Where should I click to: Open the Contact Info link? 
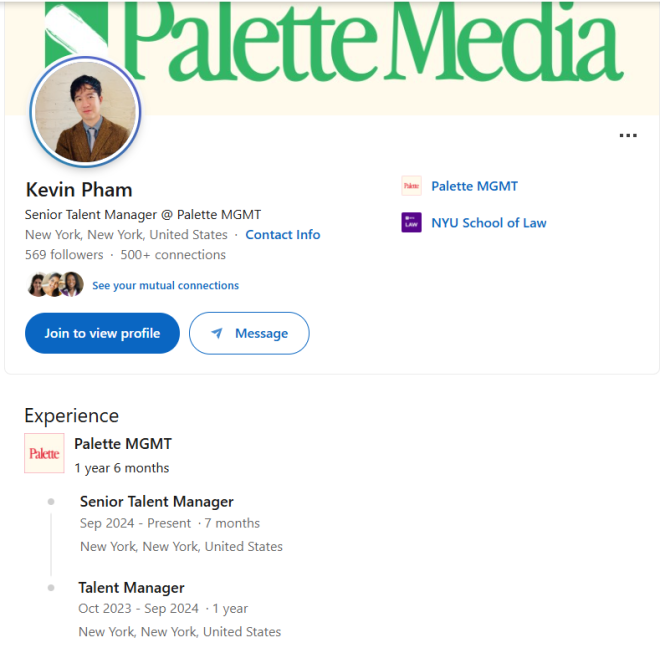pos(282,234)
